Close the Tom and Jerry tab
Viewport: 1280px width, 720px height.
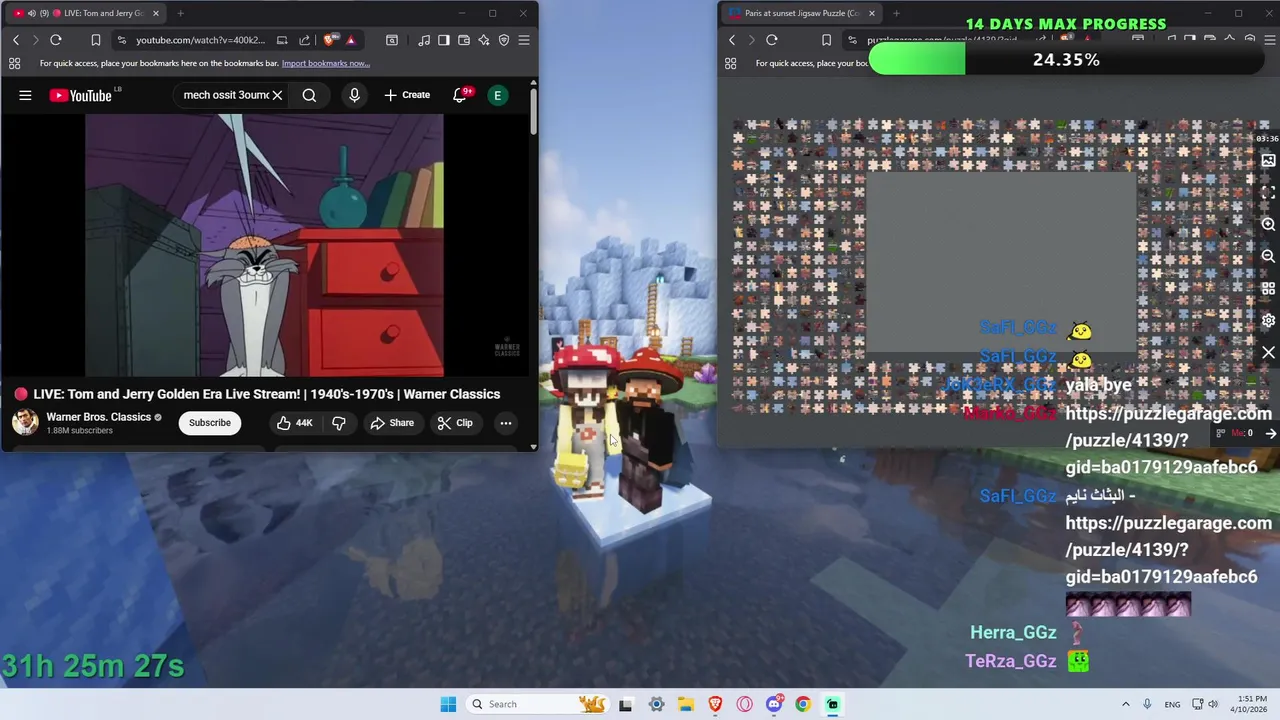[155, 13]
